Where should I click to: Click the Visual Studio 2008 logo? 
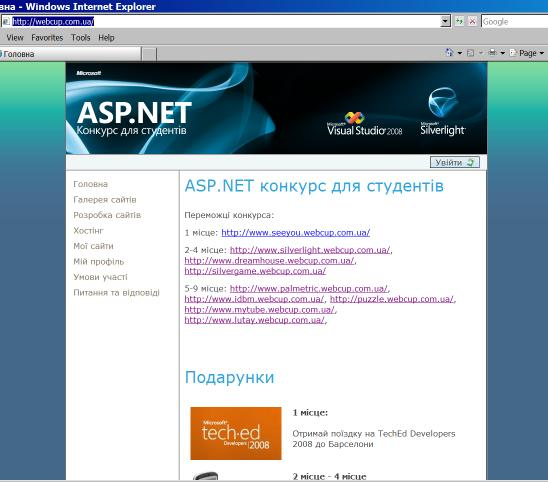click(x=364, y=124)
